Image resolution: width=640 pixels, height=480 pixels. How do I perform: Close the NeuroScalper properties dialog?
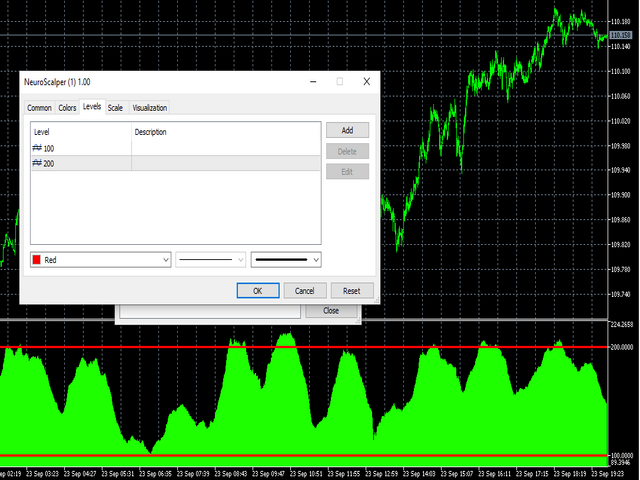(367, 82)
